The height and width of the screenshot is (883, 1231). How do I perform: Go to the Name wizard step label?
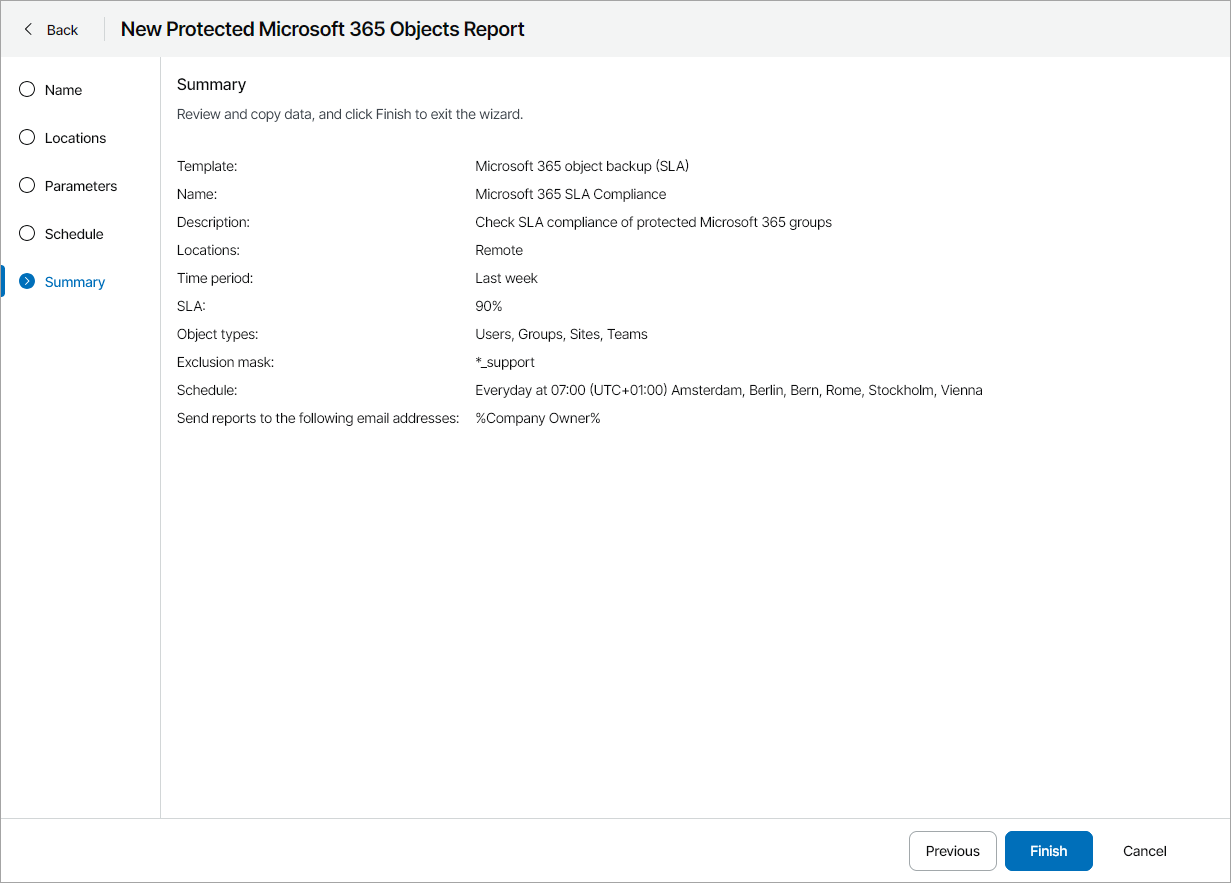pos(63,90)
